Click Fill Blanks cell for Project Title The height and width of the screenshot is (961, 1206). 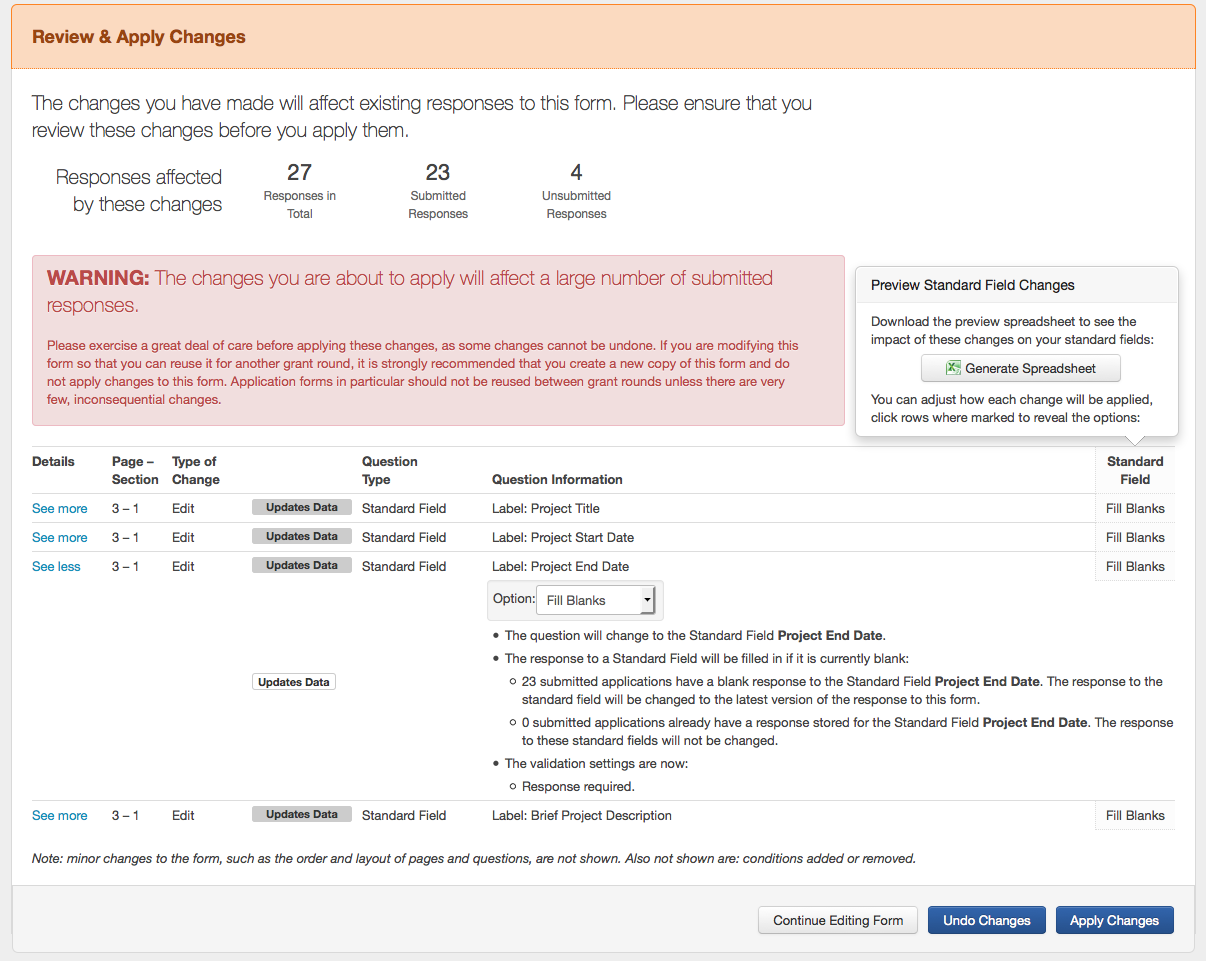tap(1135, 508)
